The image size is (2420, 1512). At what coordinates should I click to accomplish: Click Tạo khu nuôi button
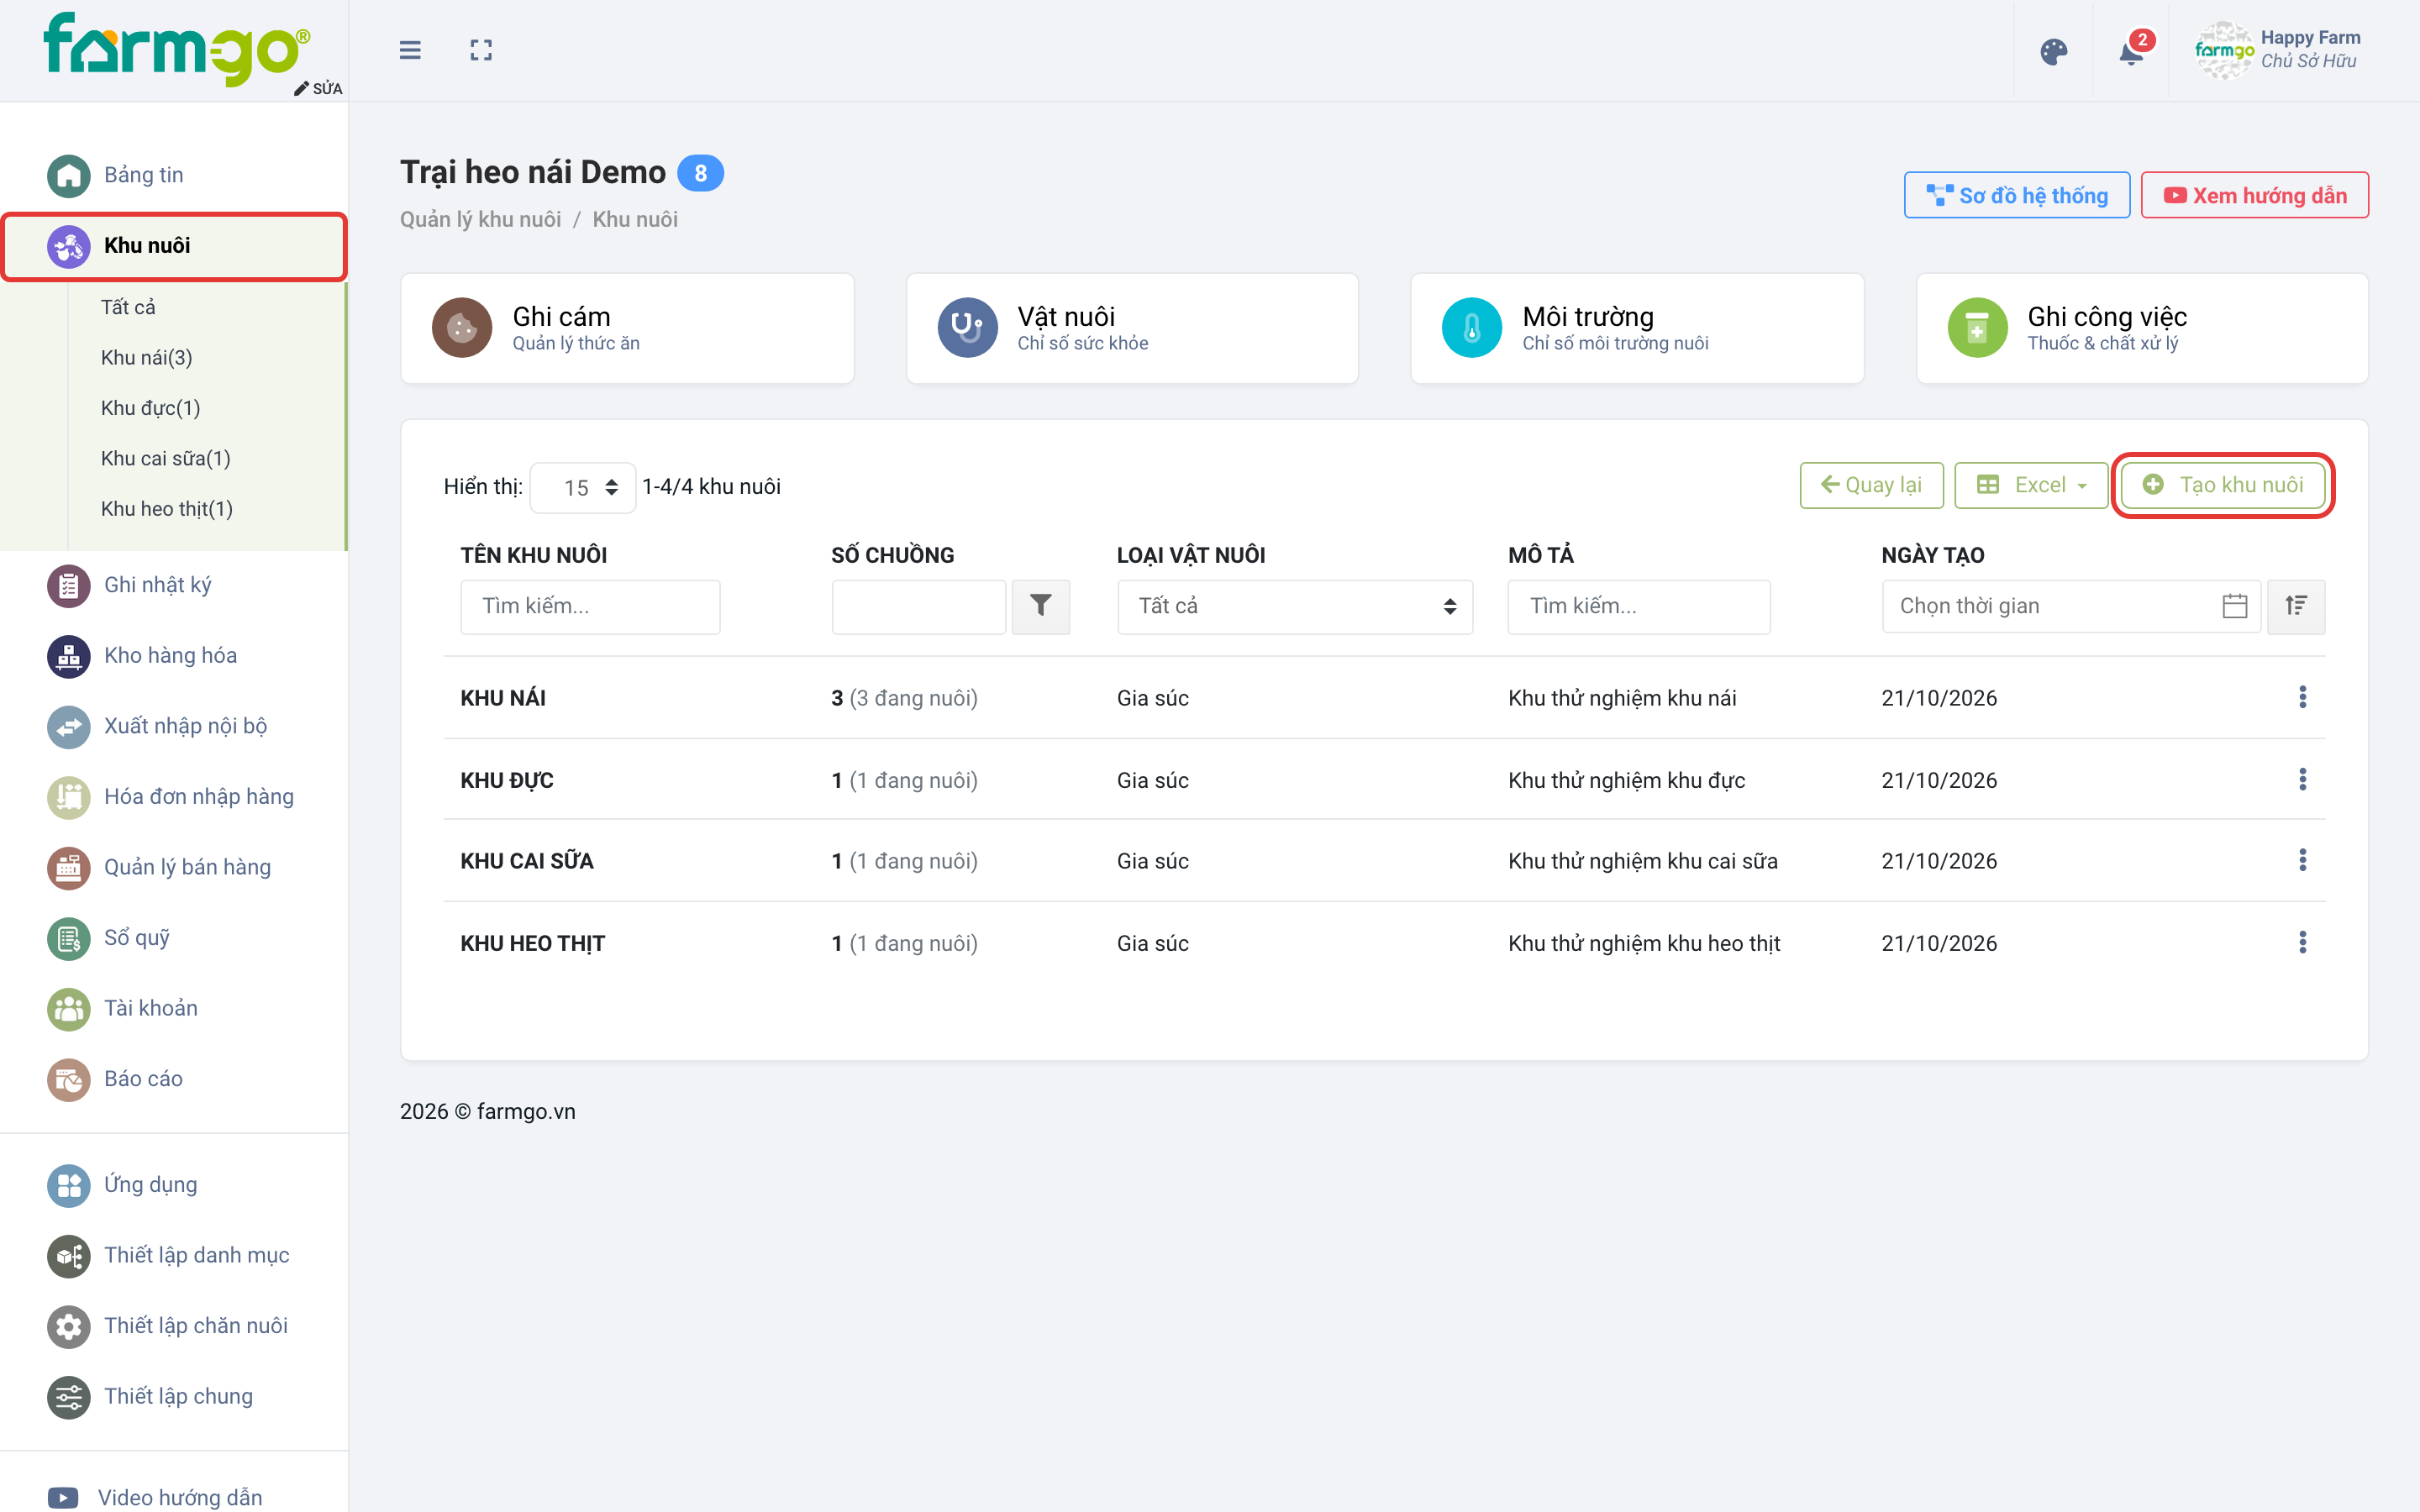pyautogui.click(x=2222, y=485)
